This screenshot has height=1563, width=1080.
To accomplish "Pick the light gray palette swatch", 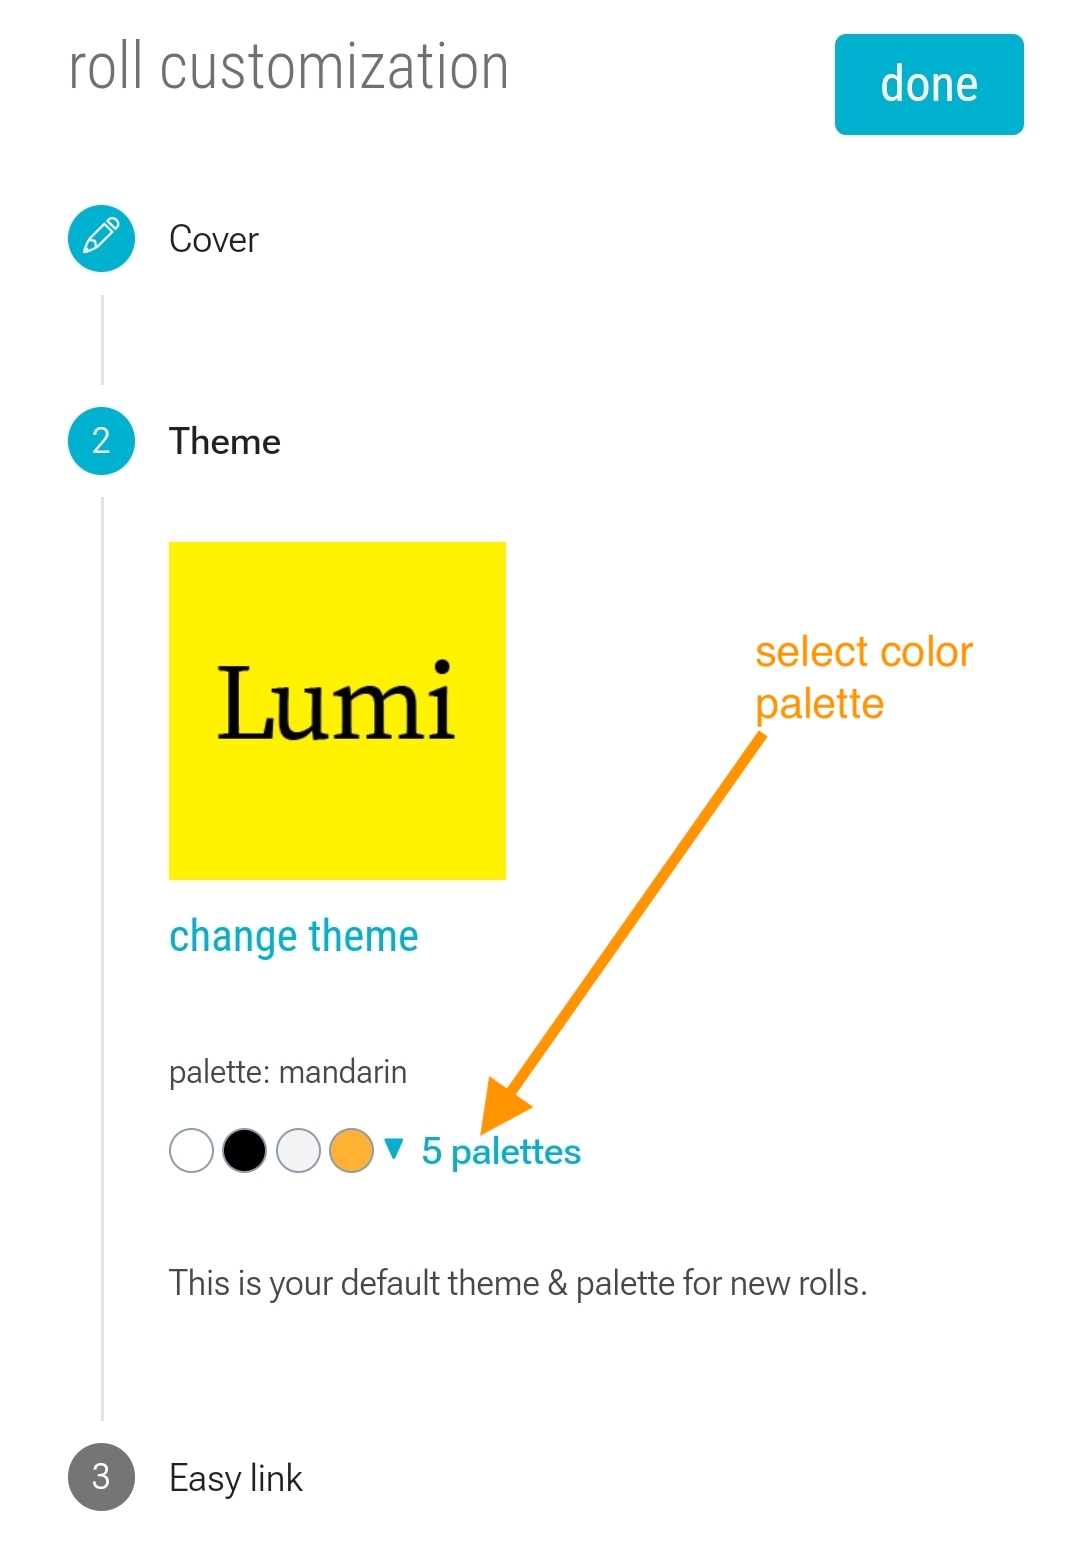I will coord(298,1150).
